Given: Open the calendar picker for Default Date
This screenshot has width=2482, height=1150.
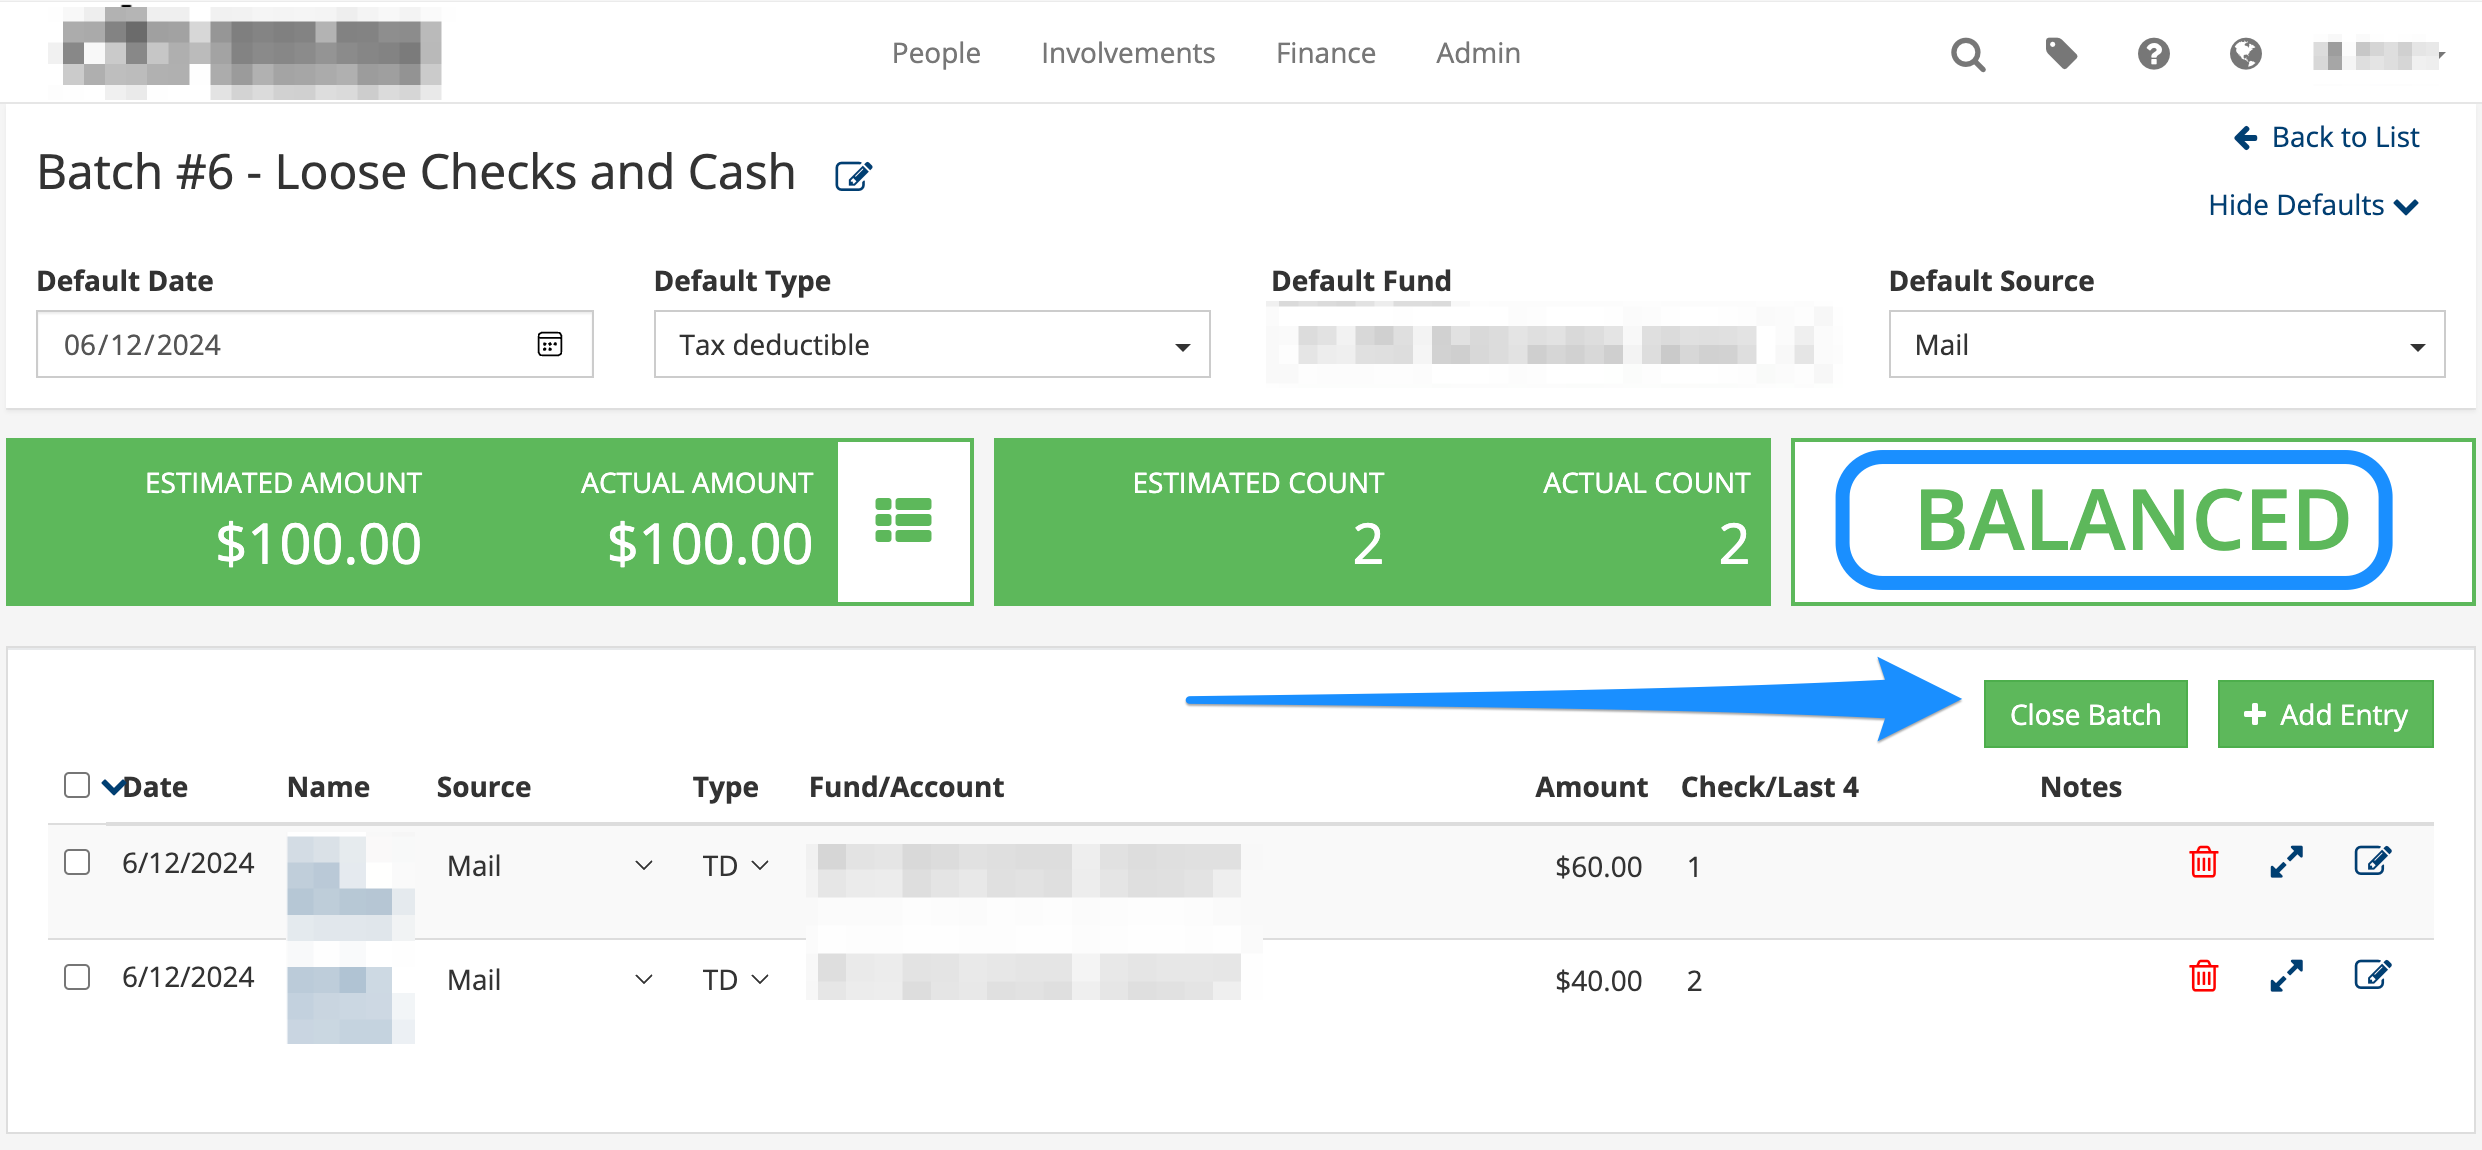Looking at the screenshot, I should click(x=550, y=344).
